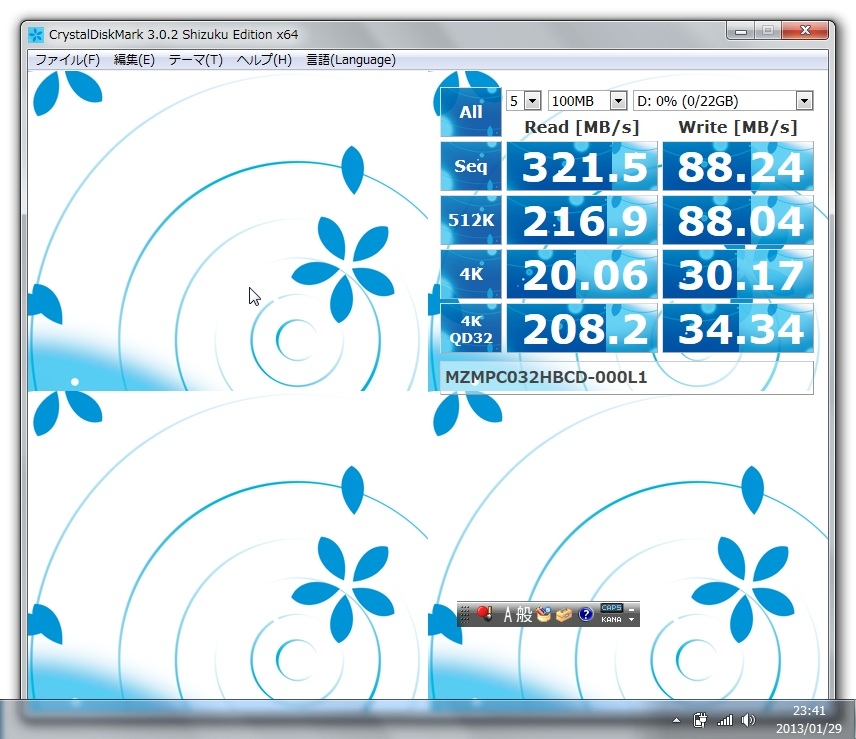This screenshot has width=856, height=739.
Task: Click the IME input mode 'A' indicator
Action: pos(509,614)
